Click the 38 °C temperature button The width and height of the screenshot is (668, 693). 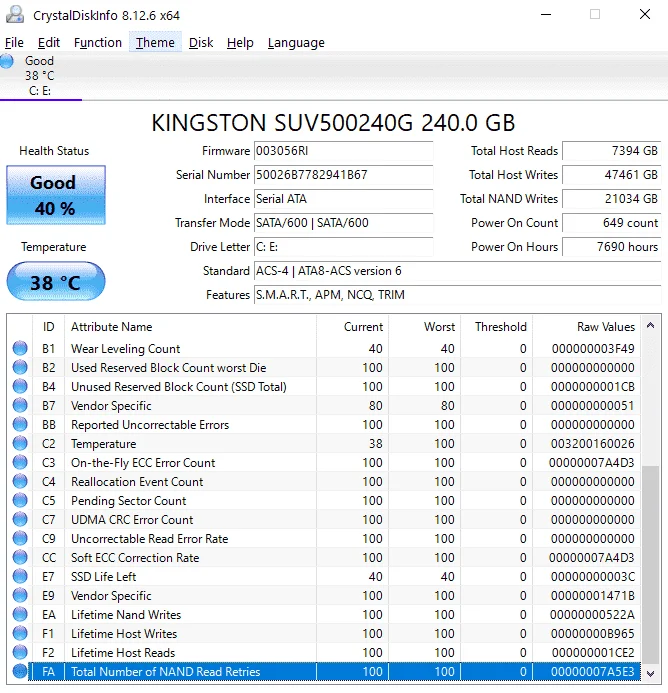click(x=56, y=282)
